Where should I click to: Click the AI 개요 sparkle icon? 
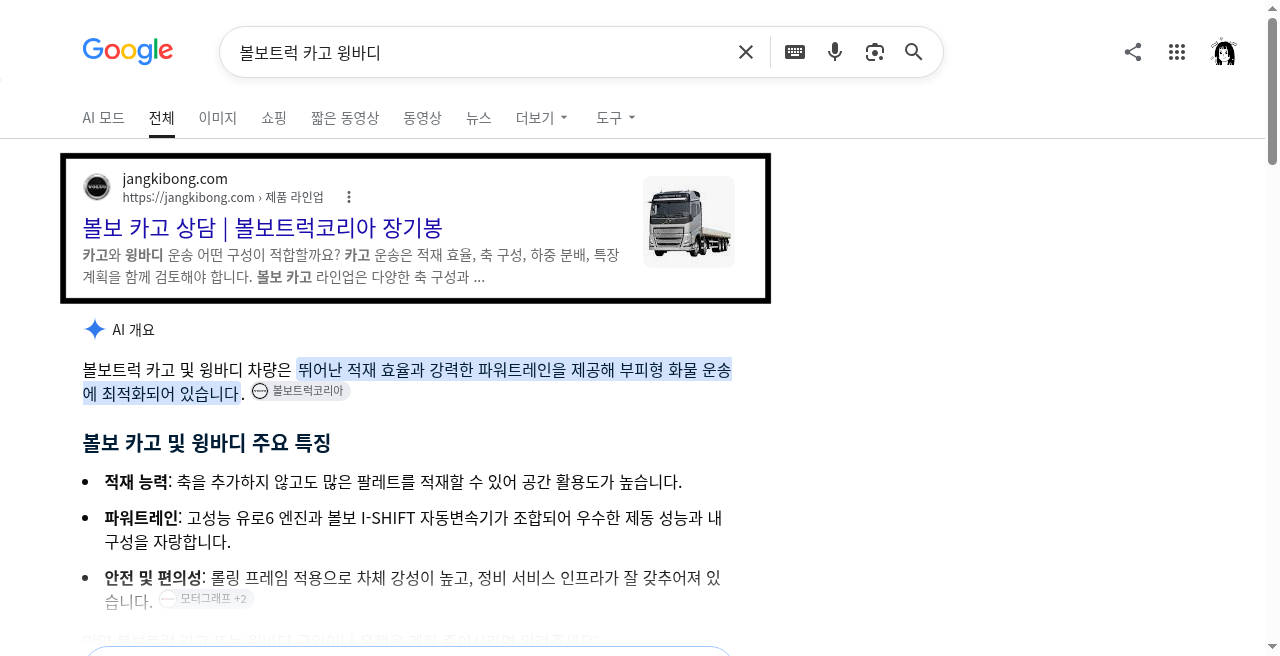pos(95,330)
